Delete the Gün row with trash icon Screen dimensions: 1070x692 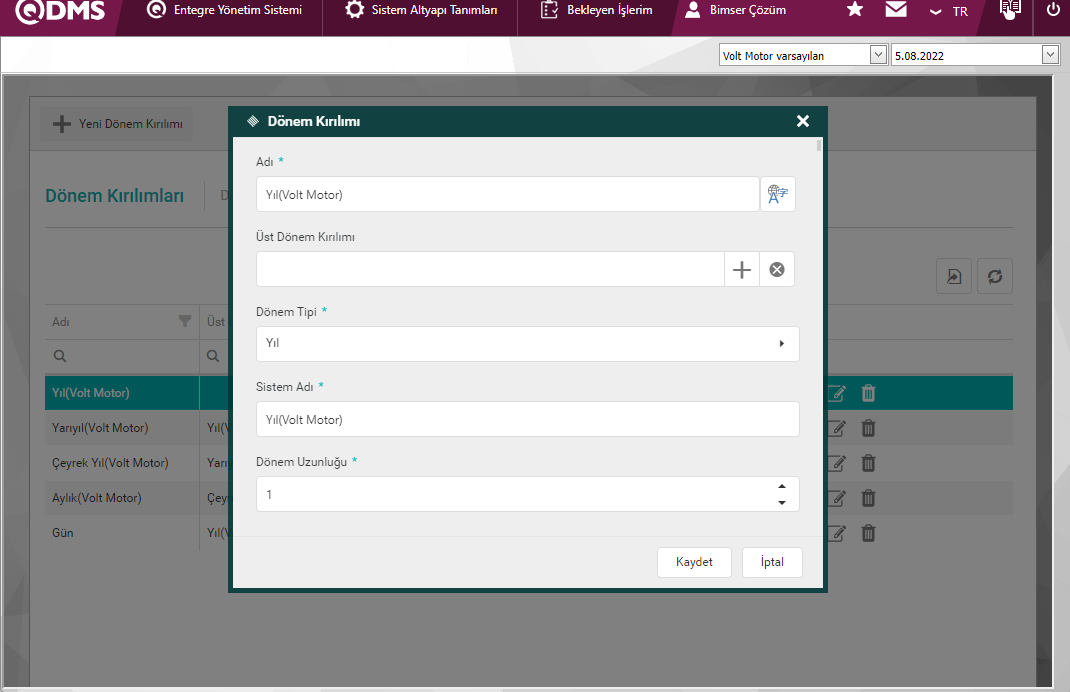coord(868,533)
